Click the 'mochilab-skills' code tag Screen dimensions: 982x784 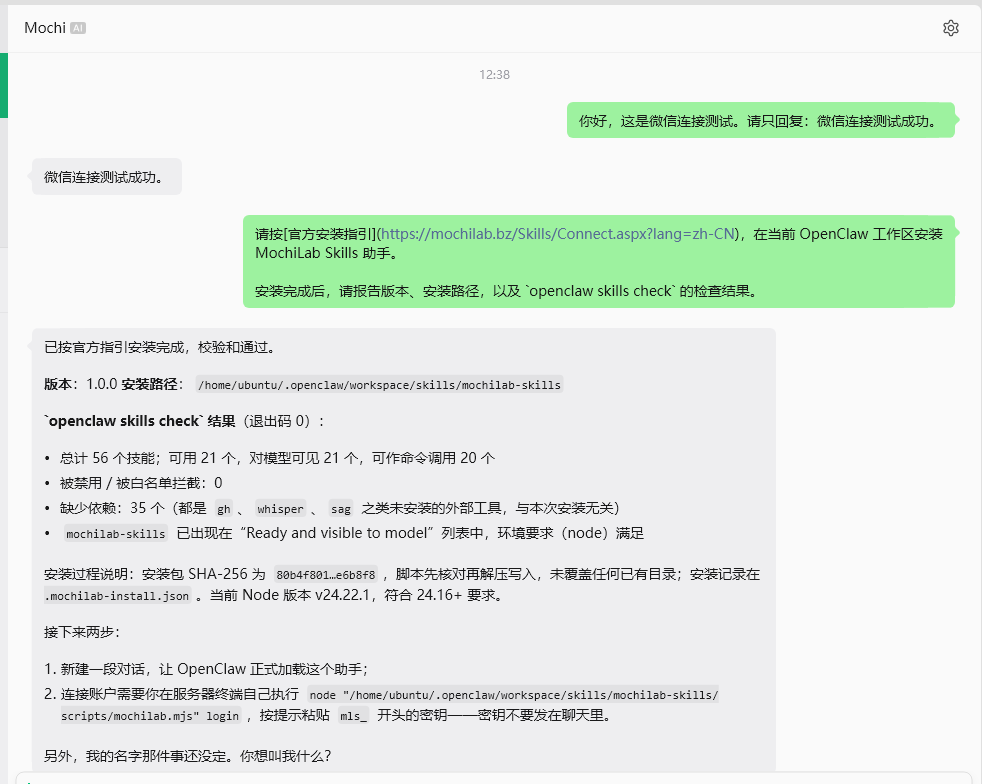click(116, 534)
